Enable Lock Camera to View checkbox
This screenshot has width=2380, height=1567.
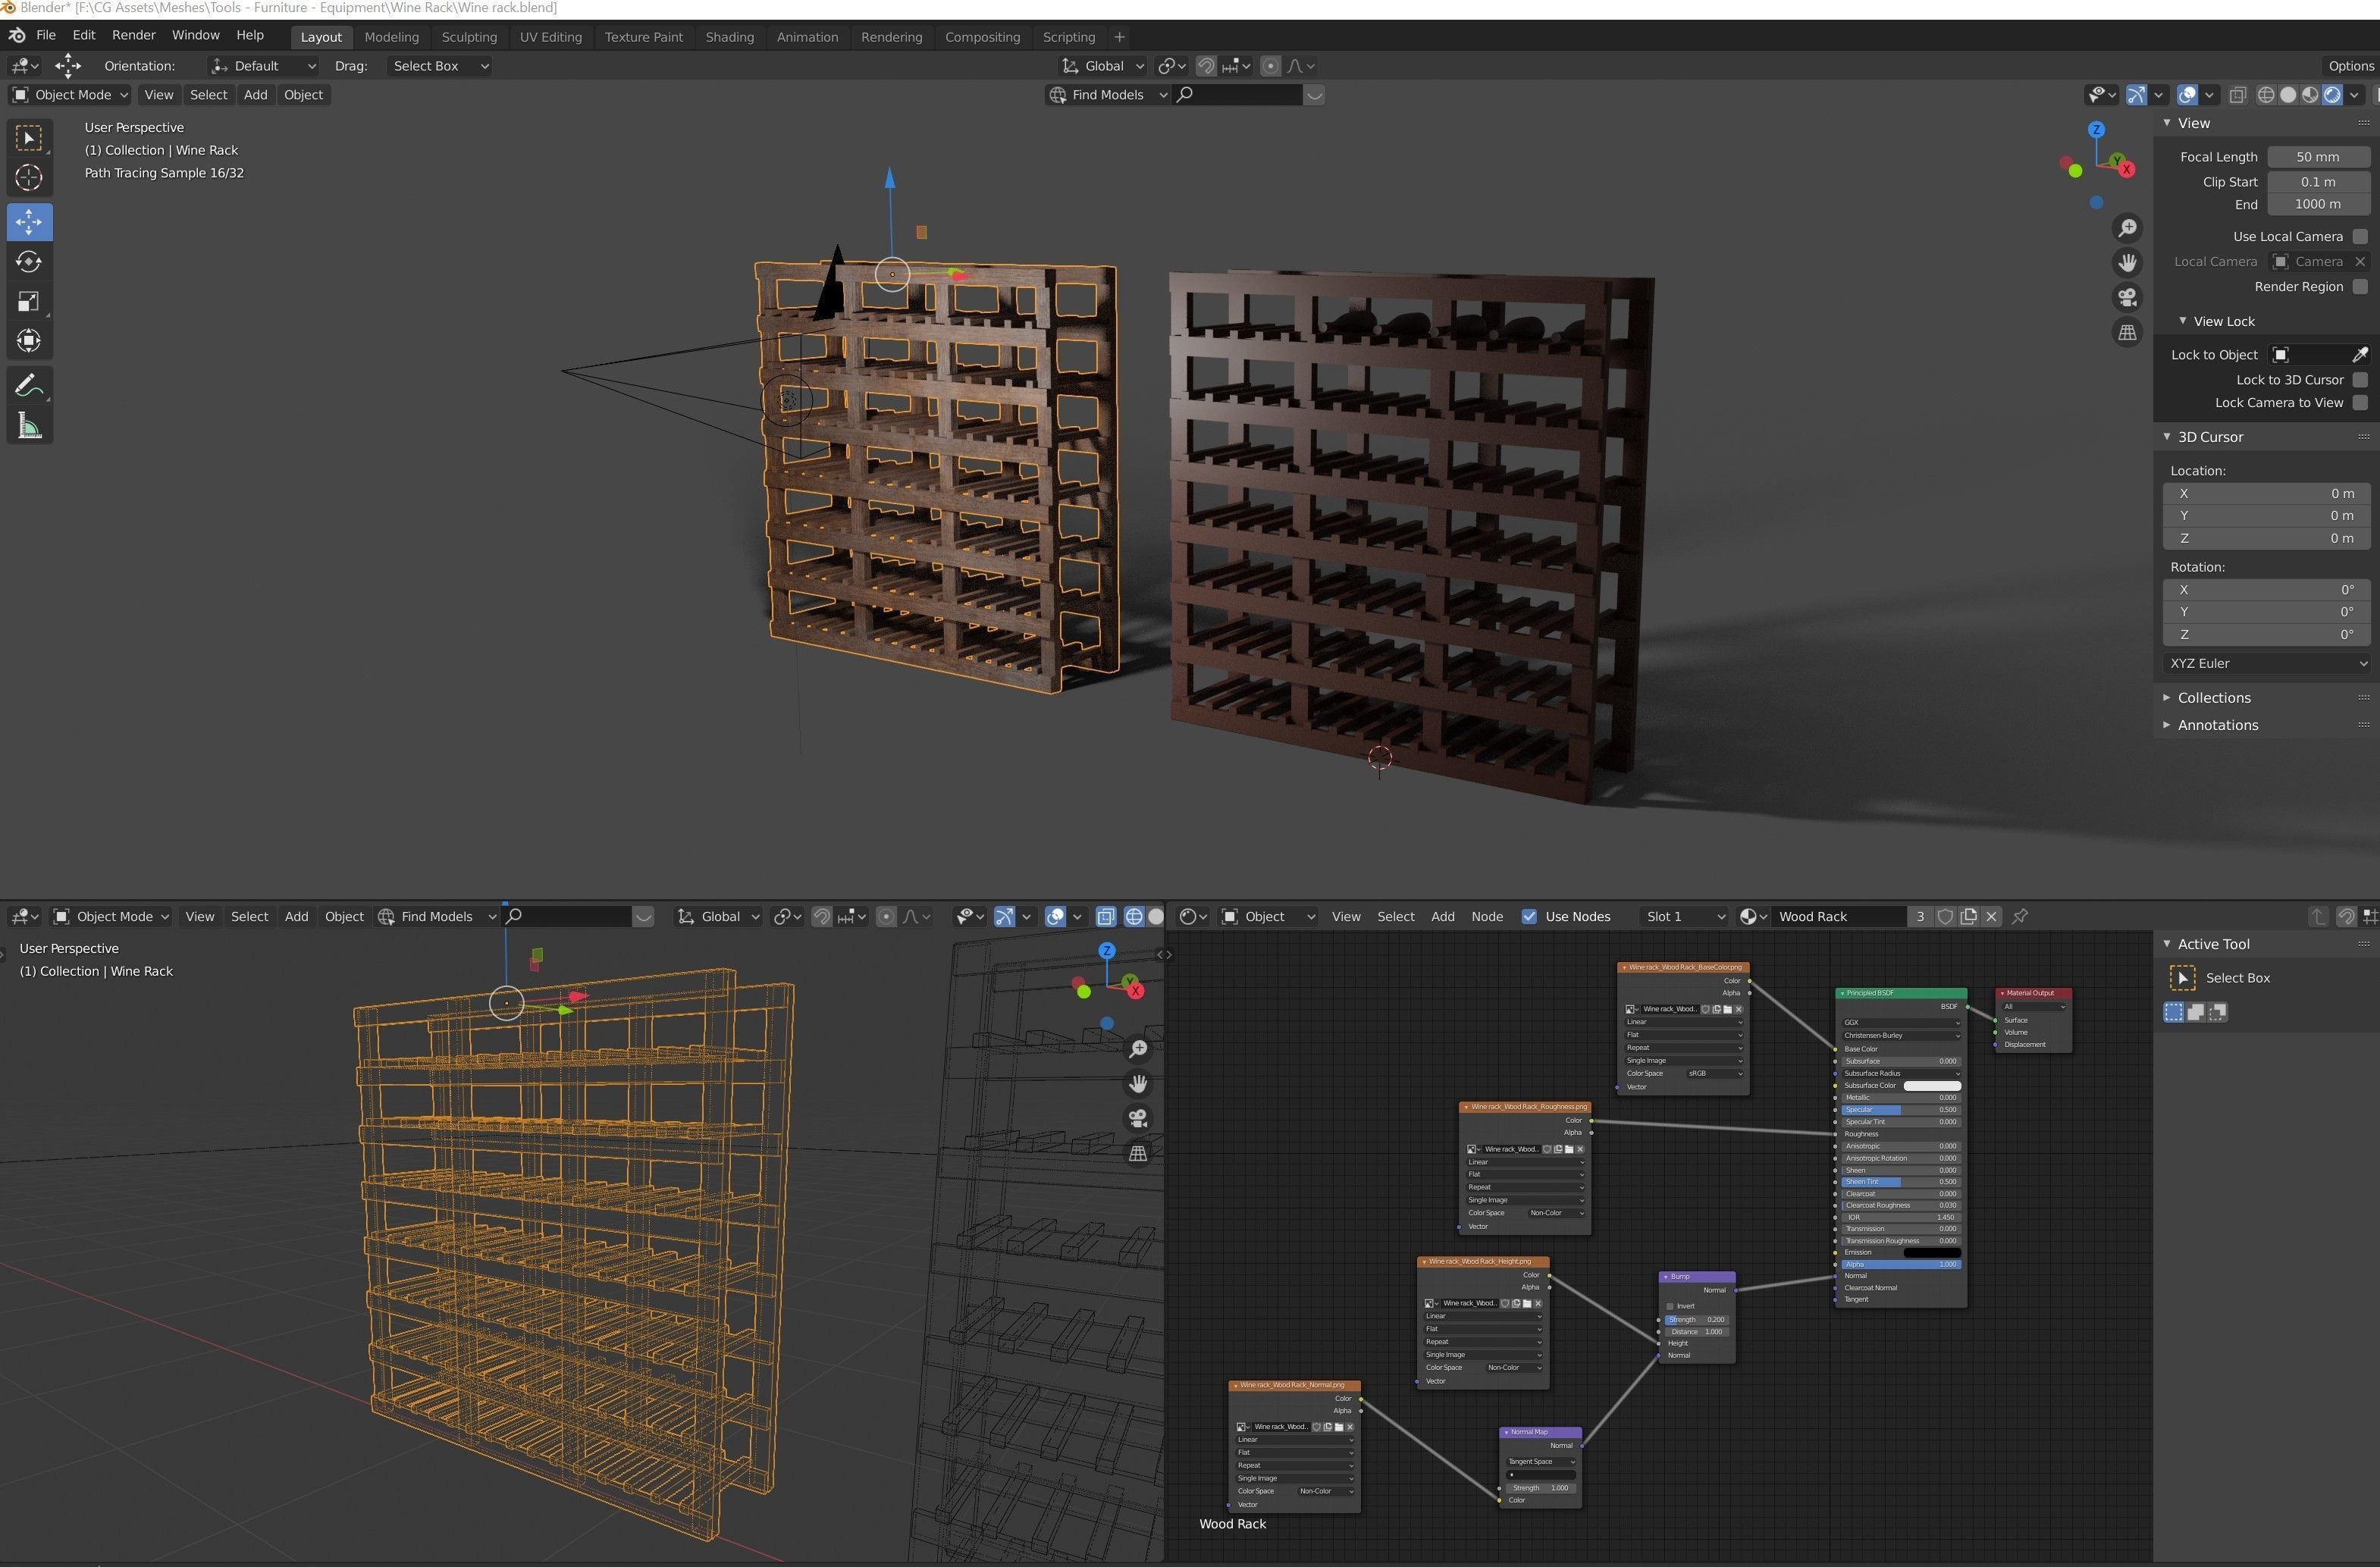pos(2360,403)
